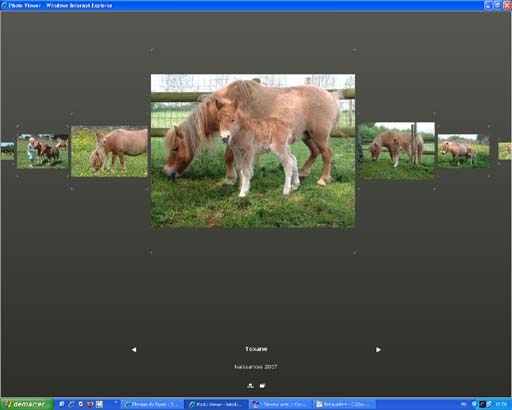Open the 'démarrer' Start menu
Viewport: 512px width, 410px height.
coord(27,404)
